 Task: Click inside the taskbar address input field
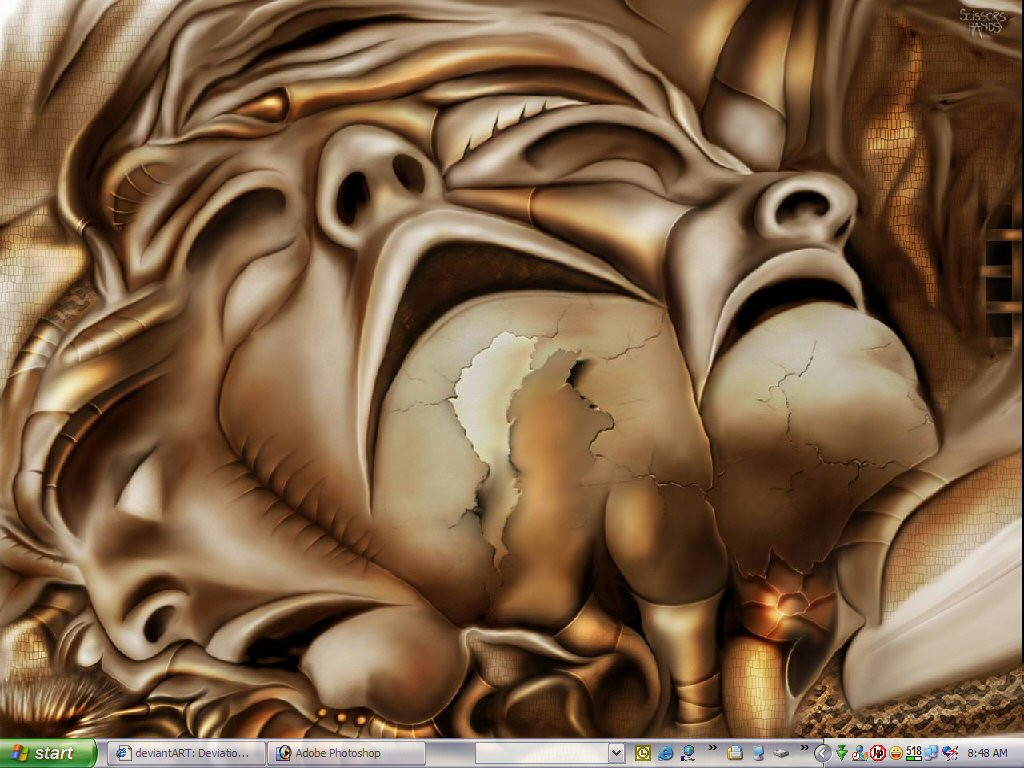(541, 753)
